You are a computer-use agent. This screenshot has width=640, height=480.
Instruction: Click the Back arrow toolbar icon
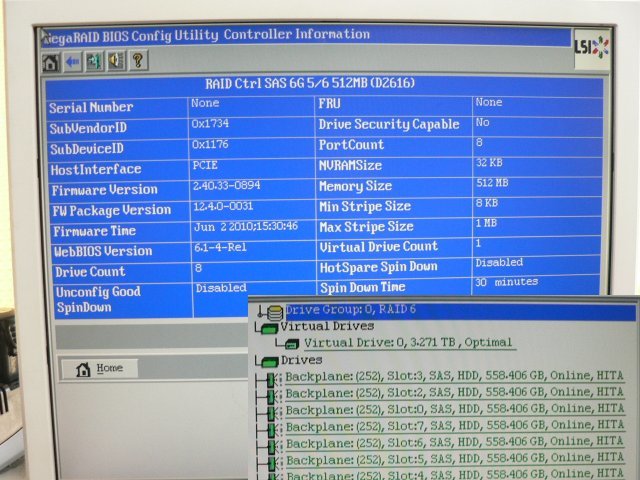click(x=73, y=62)
